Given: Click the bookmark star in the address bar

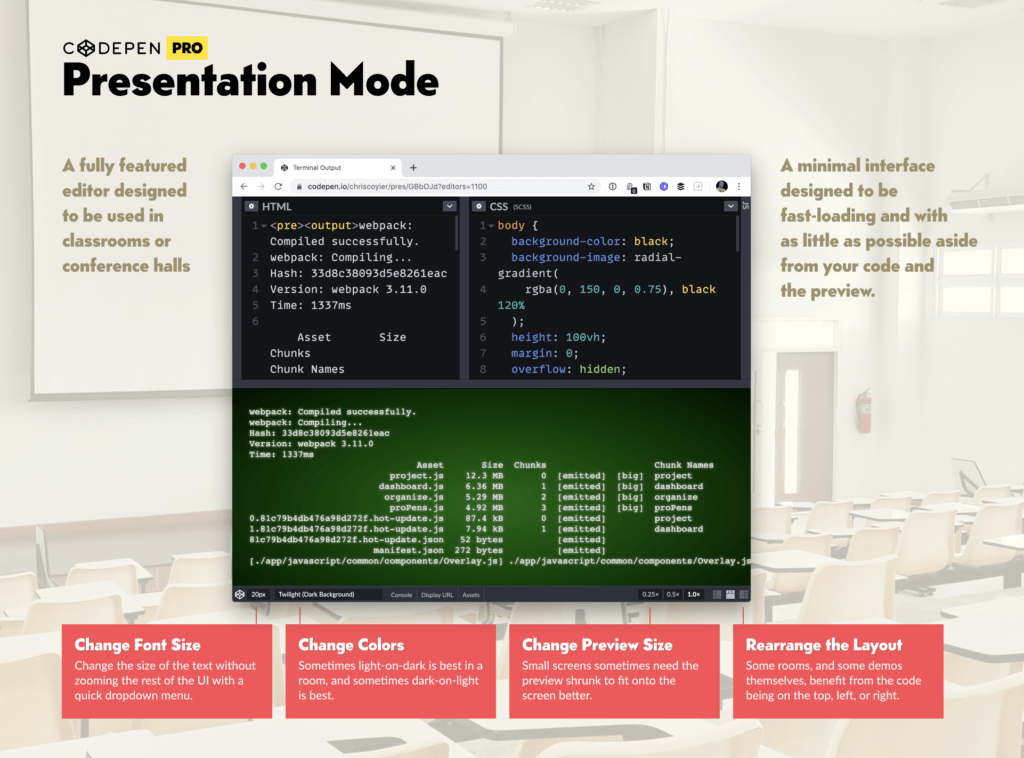Looking at the screenshot, I should pyautogui.click(x=591, y=185).
